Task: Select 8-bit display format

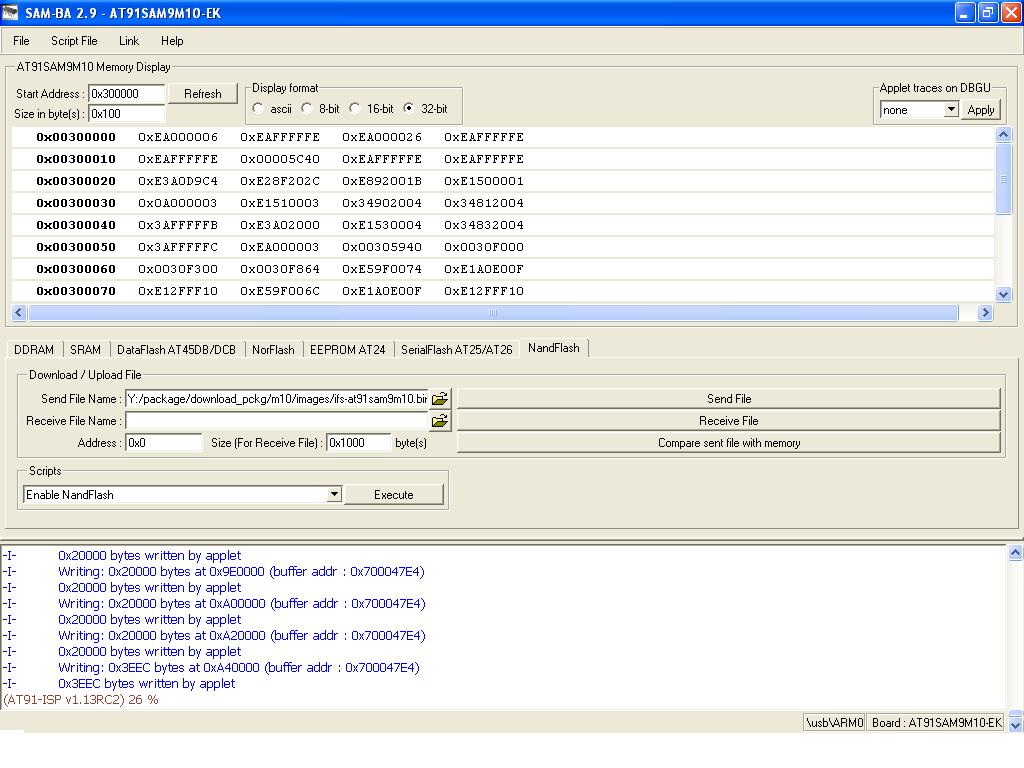Action: [308, 108]
